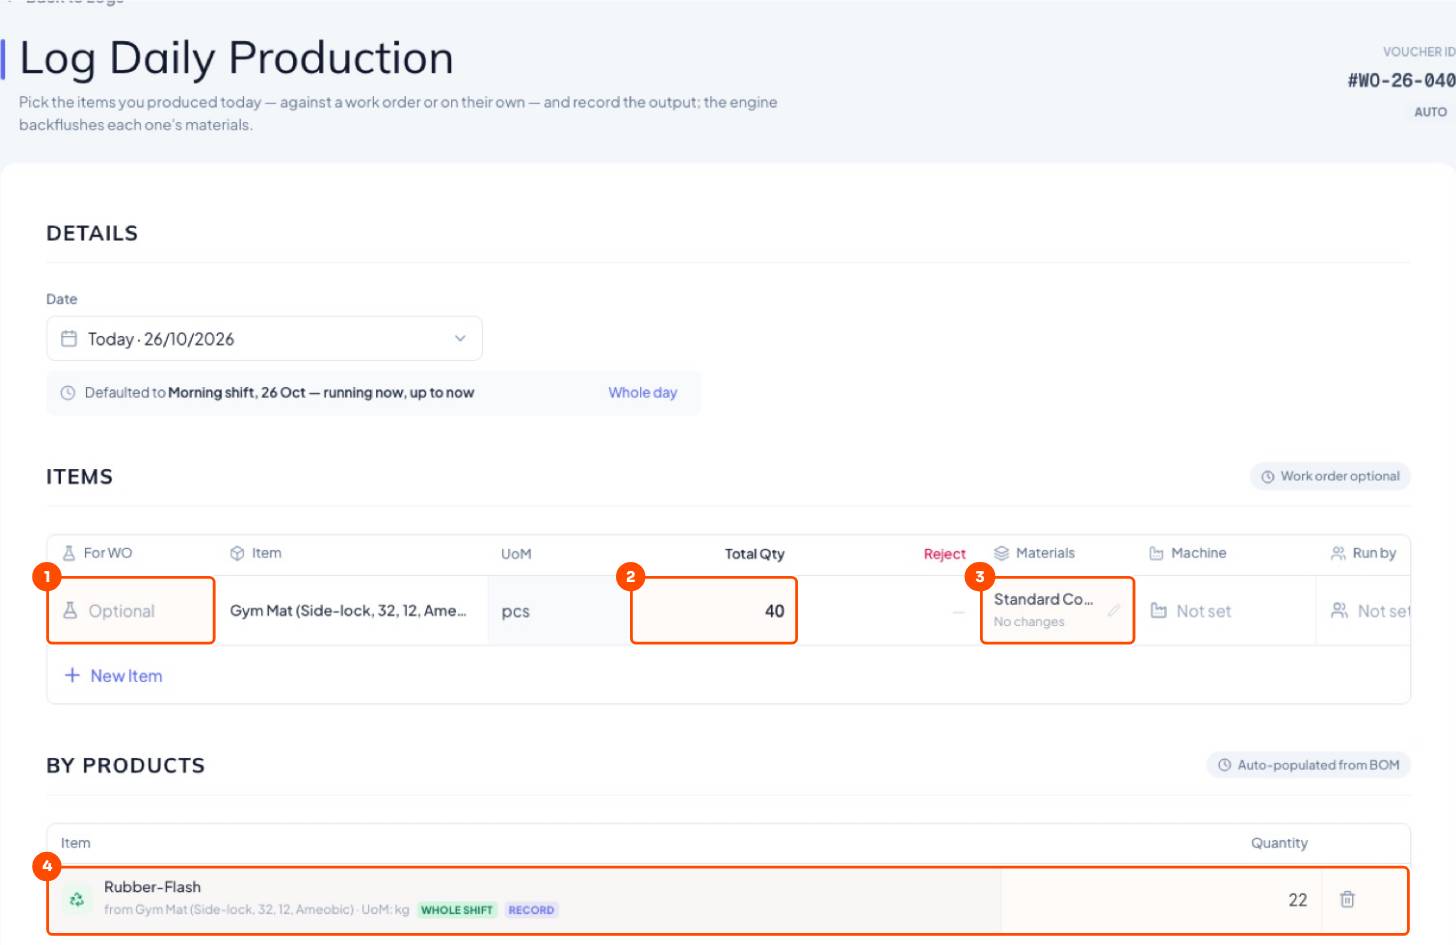Toggle the WHOLE SHIFT tag on Rubber-Flash
Image resolution: width=1456 pixels, height=945 pixels.
(457, 910)
